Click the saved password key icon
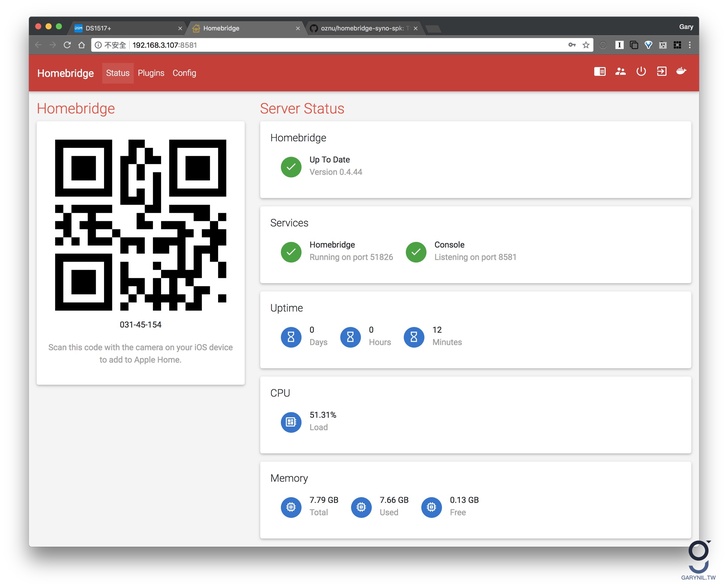 (572, 45)
